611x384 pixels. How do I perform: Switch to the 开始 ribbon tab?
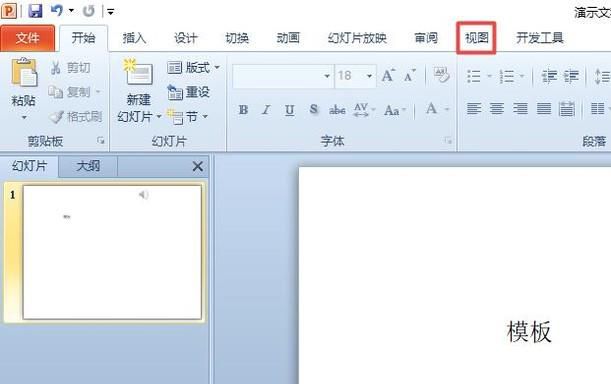point(83,38)
